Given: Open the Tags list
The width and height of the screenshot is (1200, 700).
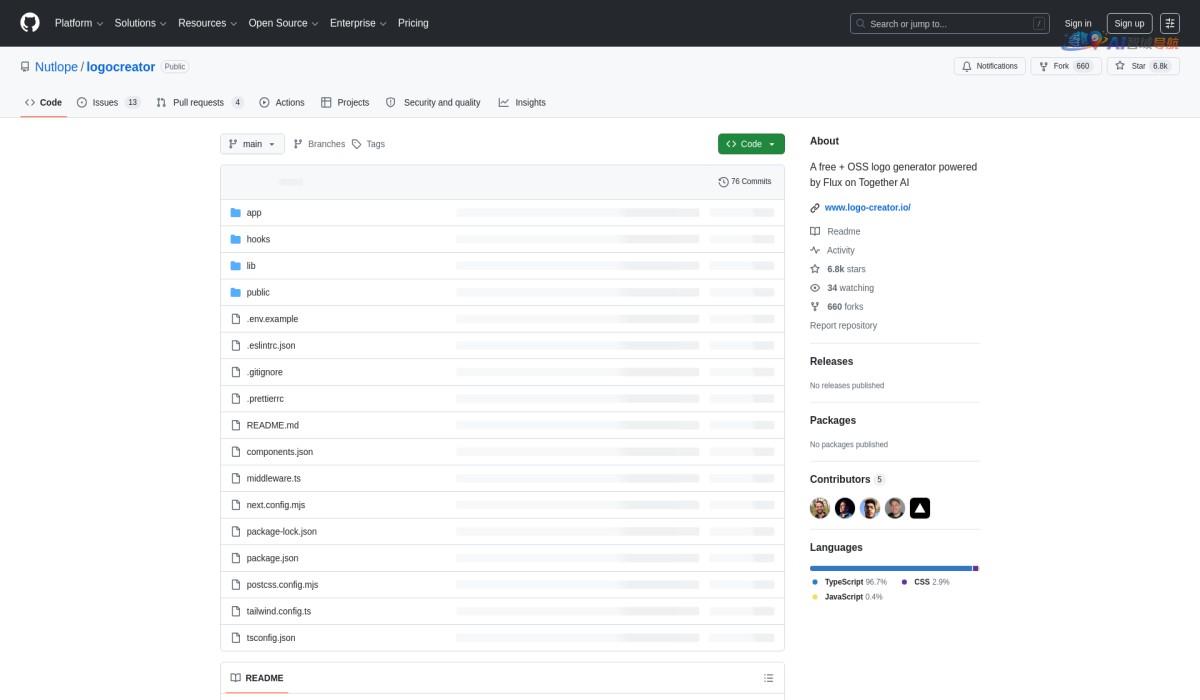Looking at the screenshot, I should coord(368,144).
